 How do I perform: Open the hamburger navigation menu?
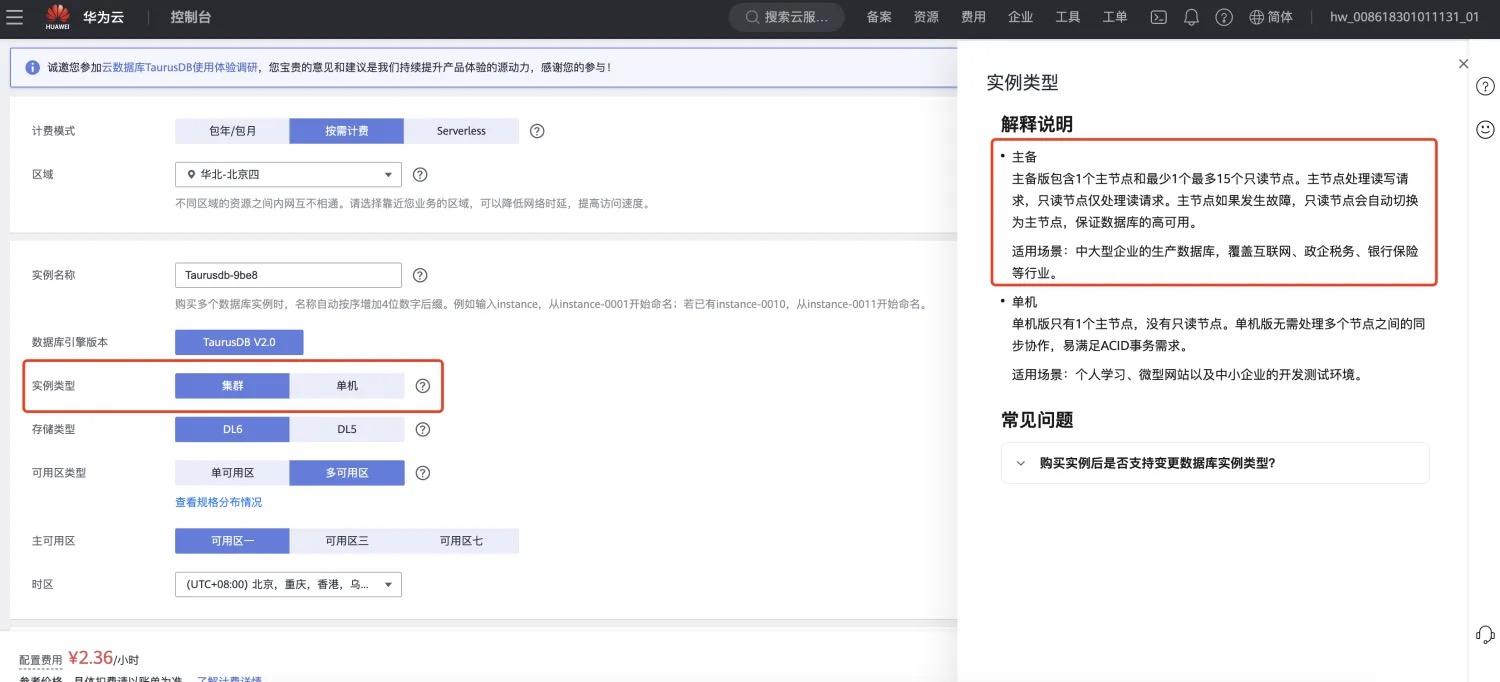(x=15, y=17)
